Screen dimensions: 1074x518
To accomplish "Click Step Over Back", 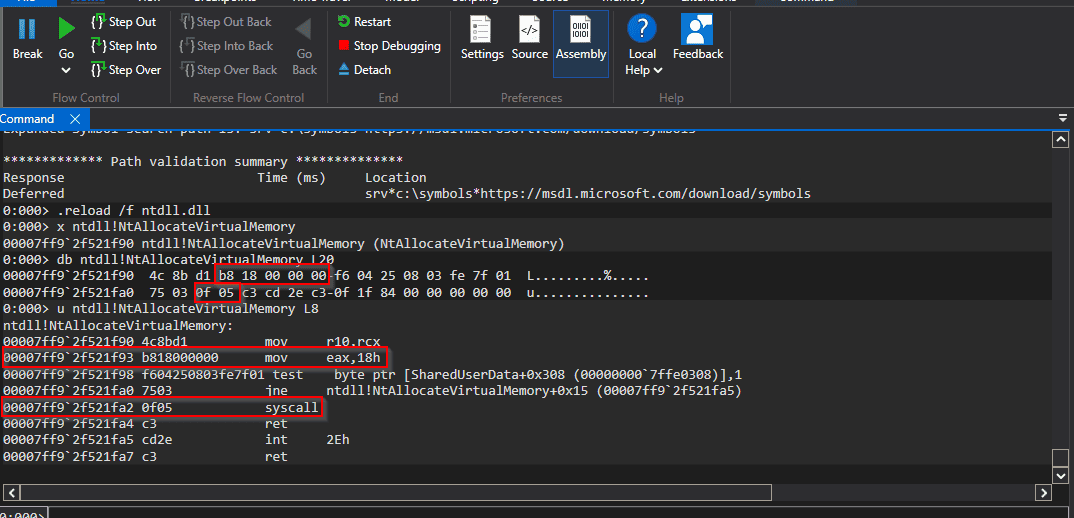I will [229, 70].
